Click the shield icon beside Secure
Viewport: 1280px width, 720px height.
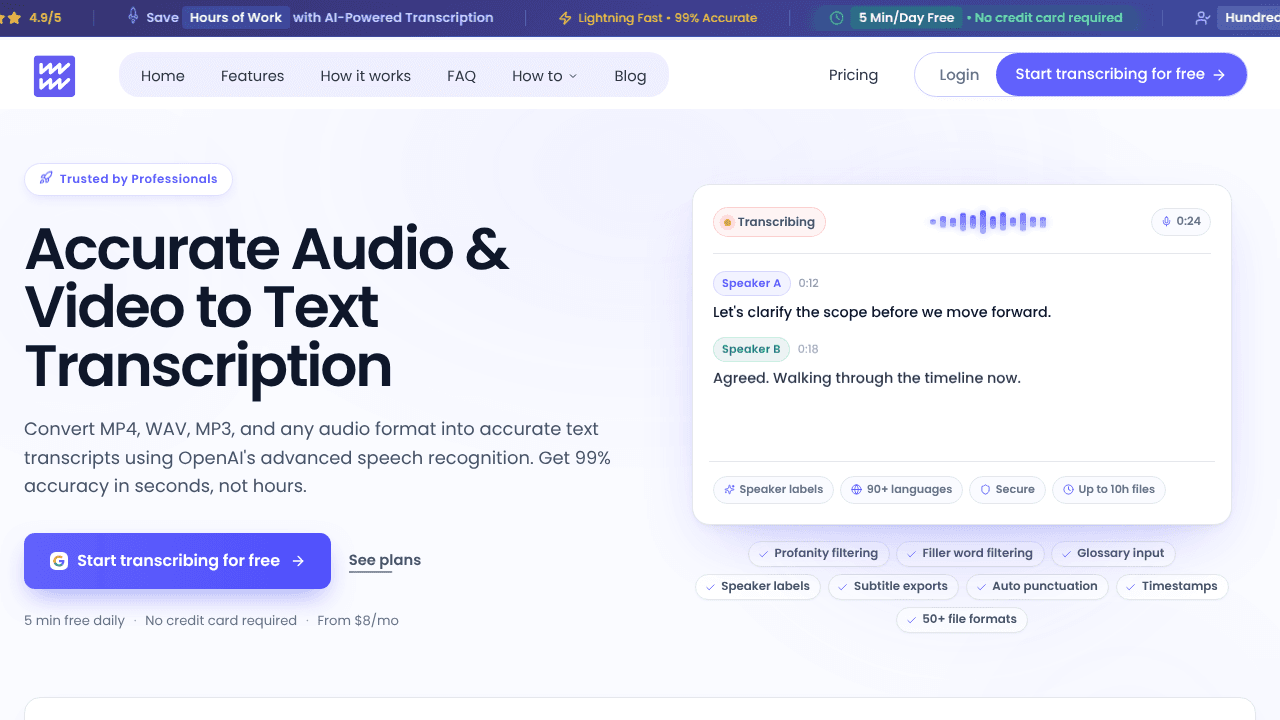[985, 489]
